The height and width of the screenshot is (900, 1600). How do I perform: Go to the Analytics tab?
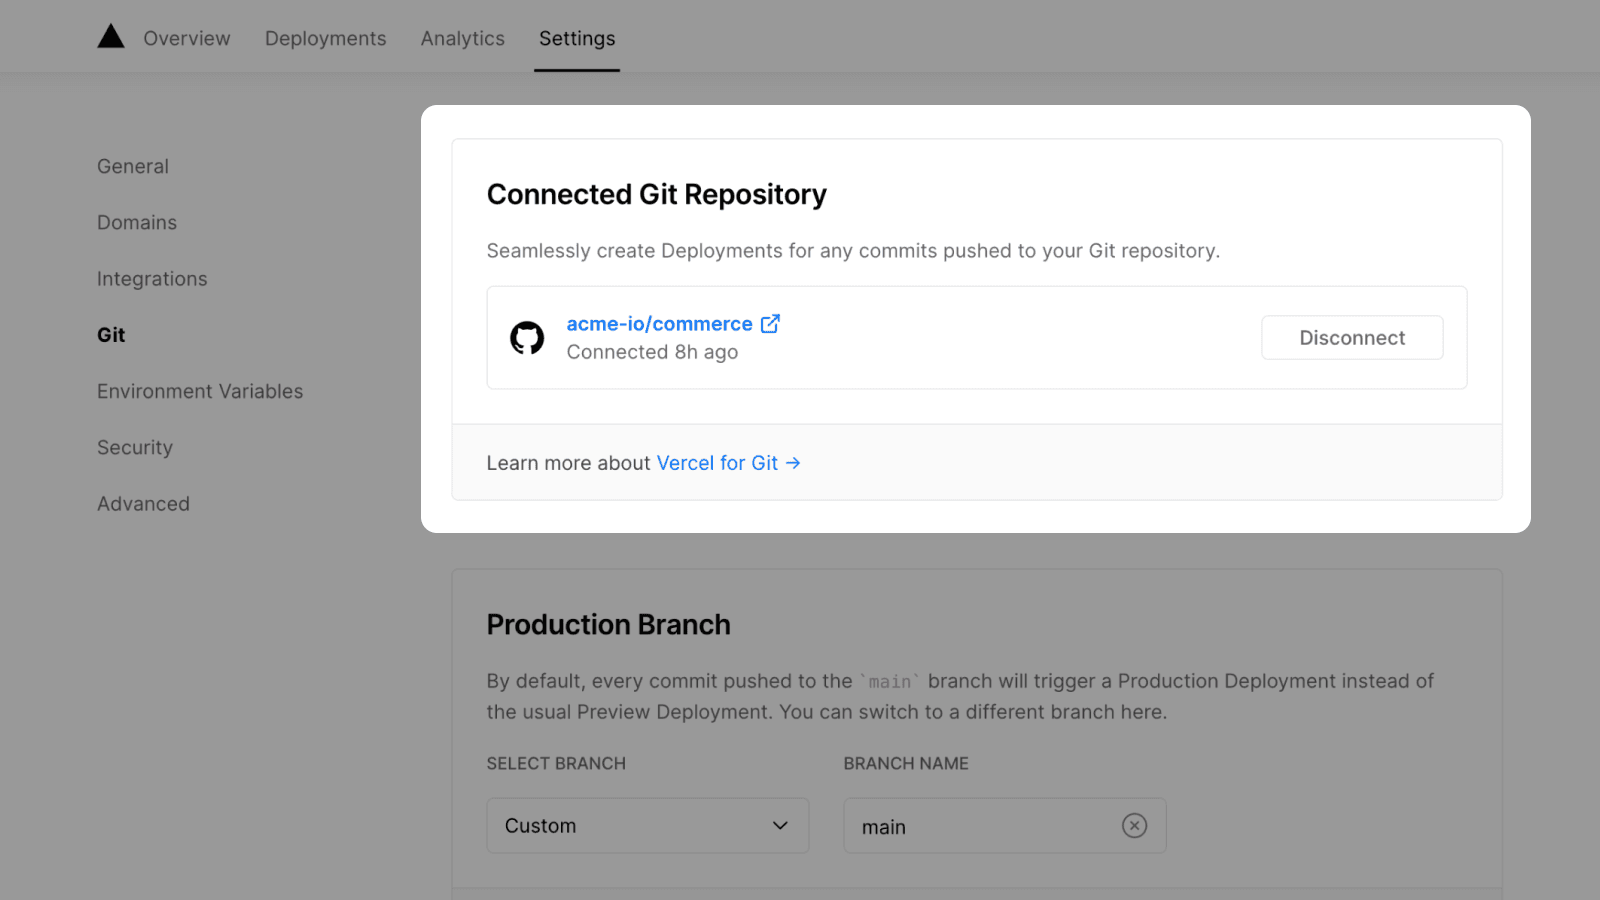click(462, 38)
